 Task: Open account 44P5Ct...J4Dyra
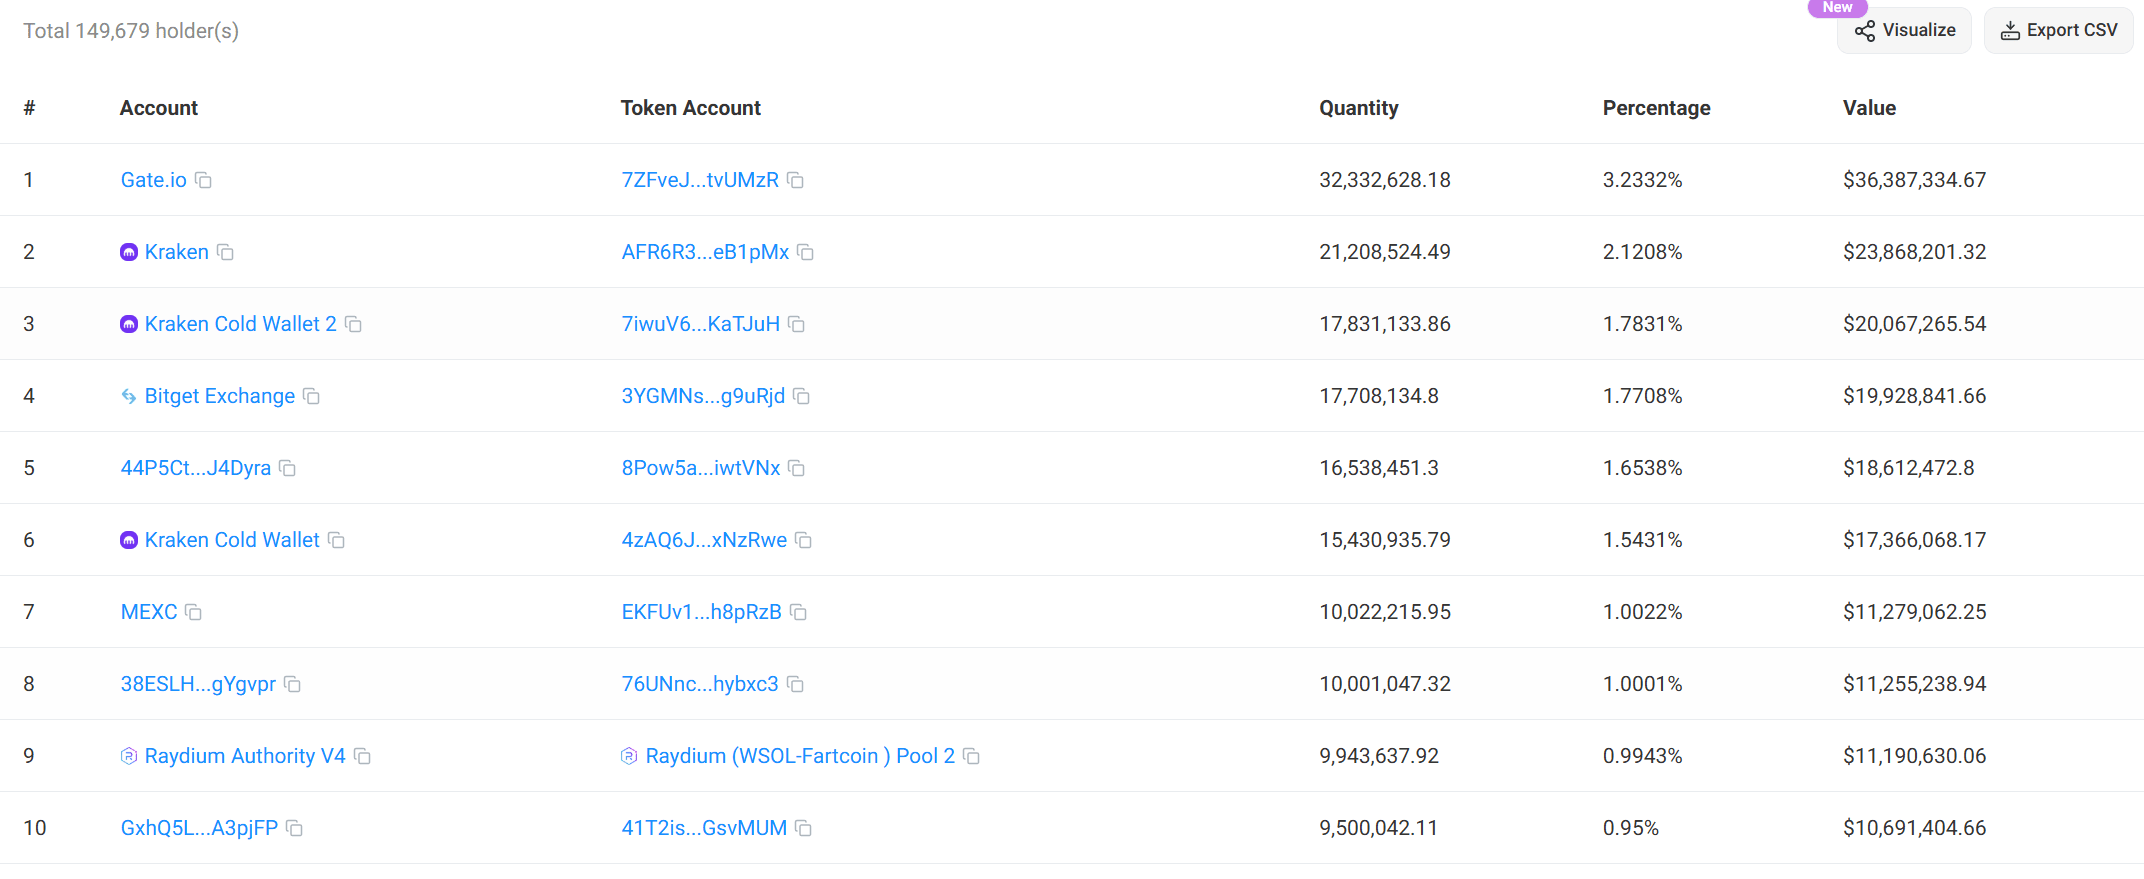(196, 468)
